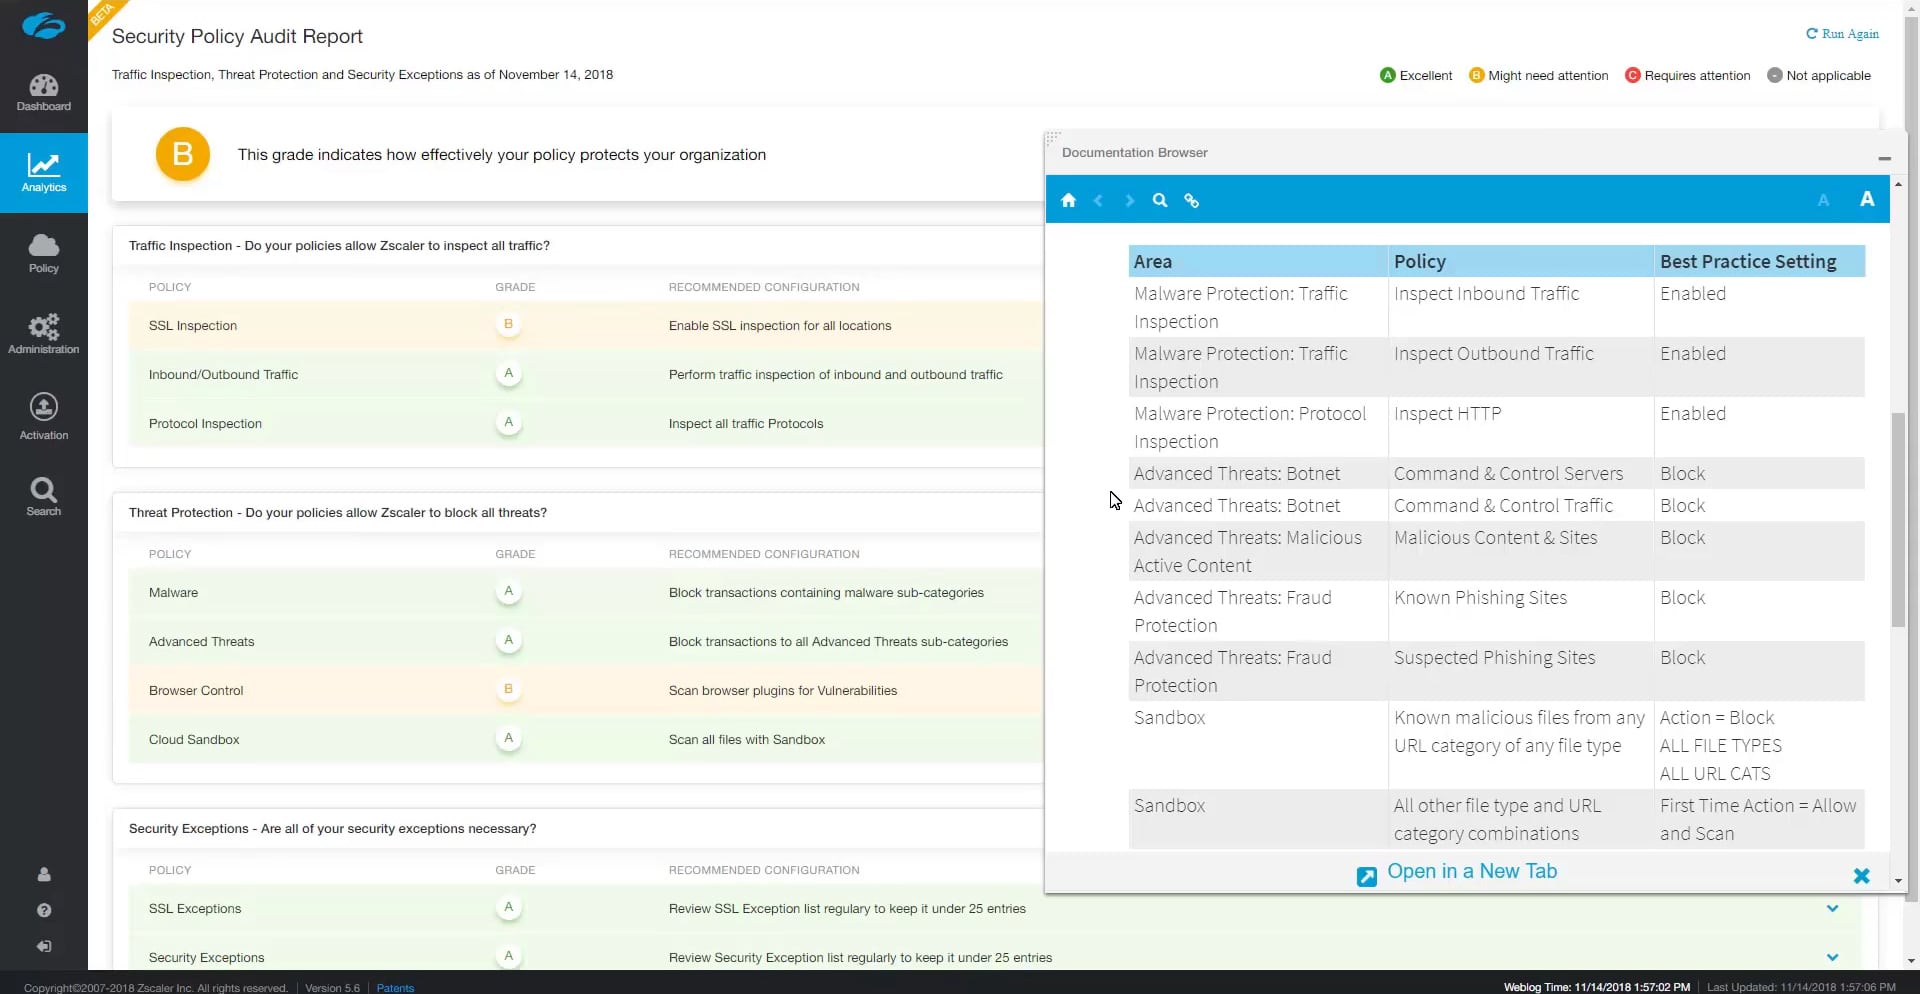Close the Documentation Browser with blue X
Screen dimensions: 1920x994
click(x=1861, y=876)
